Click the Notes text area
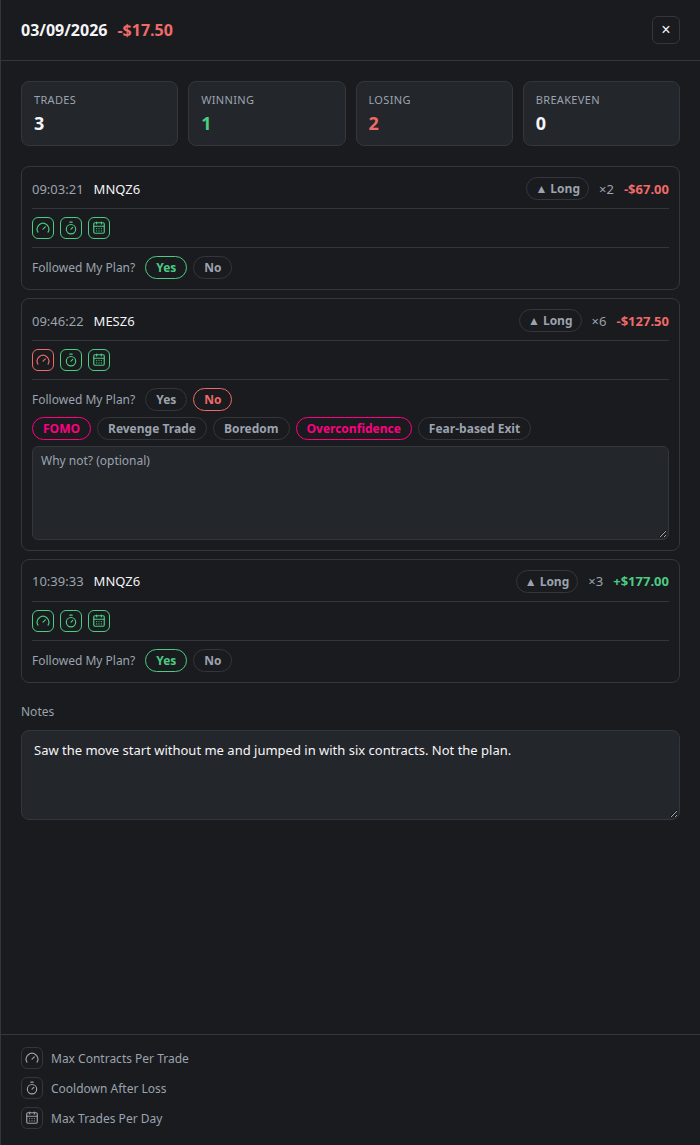 tap(350, 775)
